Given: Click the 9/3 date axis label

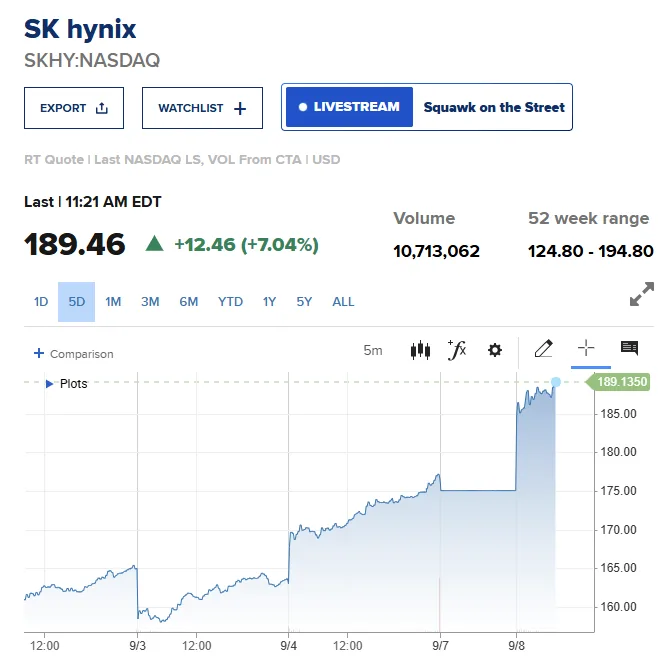Looking at the screenshot, I should [x=137, y=646].
